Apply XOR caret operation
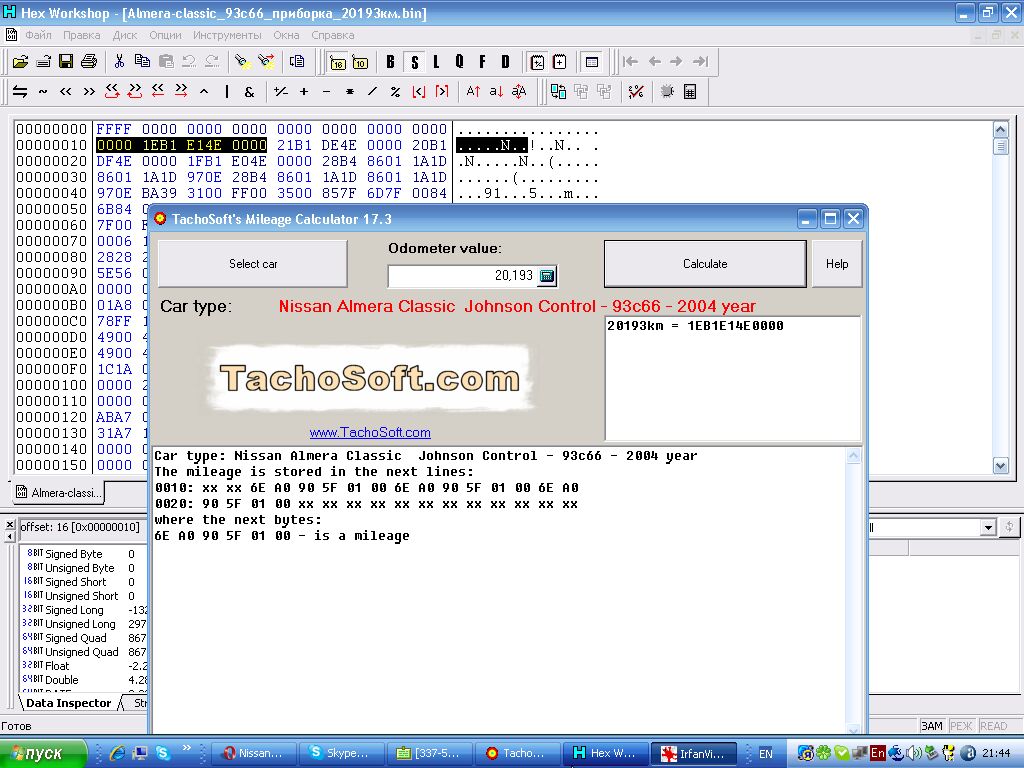Image resolution: width=1024 pixels, height=768 pixels. click(x=204, y=92)
